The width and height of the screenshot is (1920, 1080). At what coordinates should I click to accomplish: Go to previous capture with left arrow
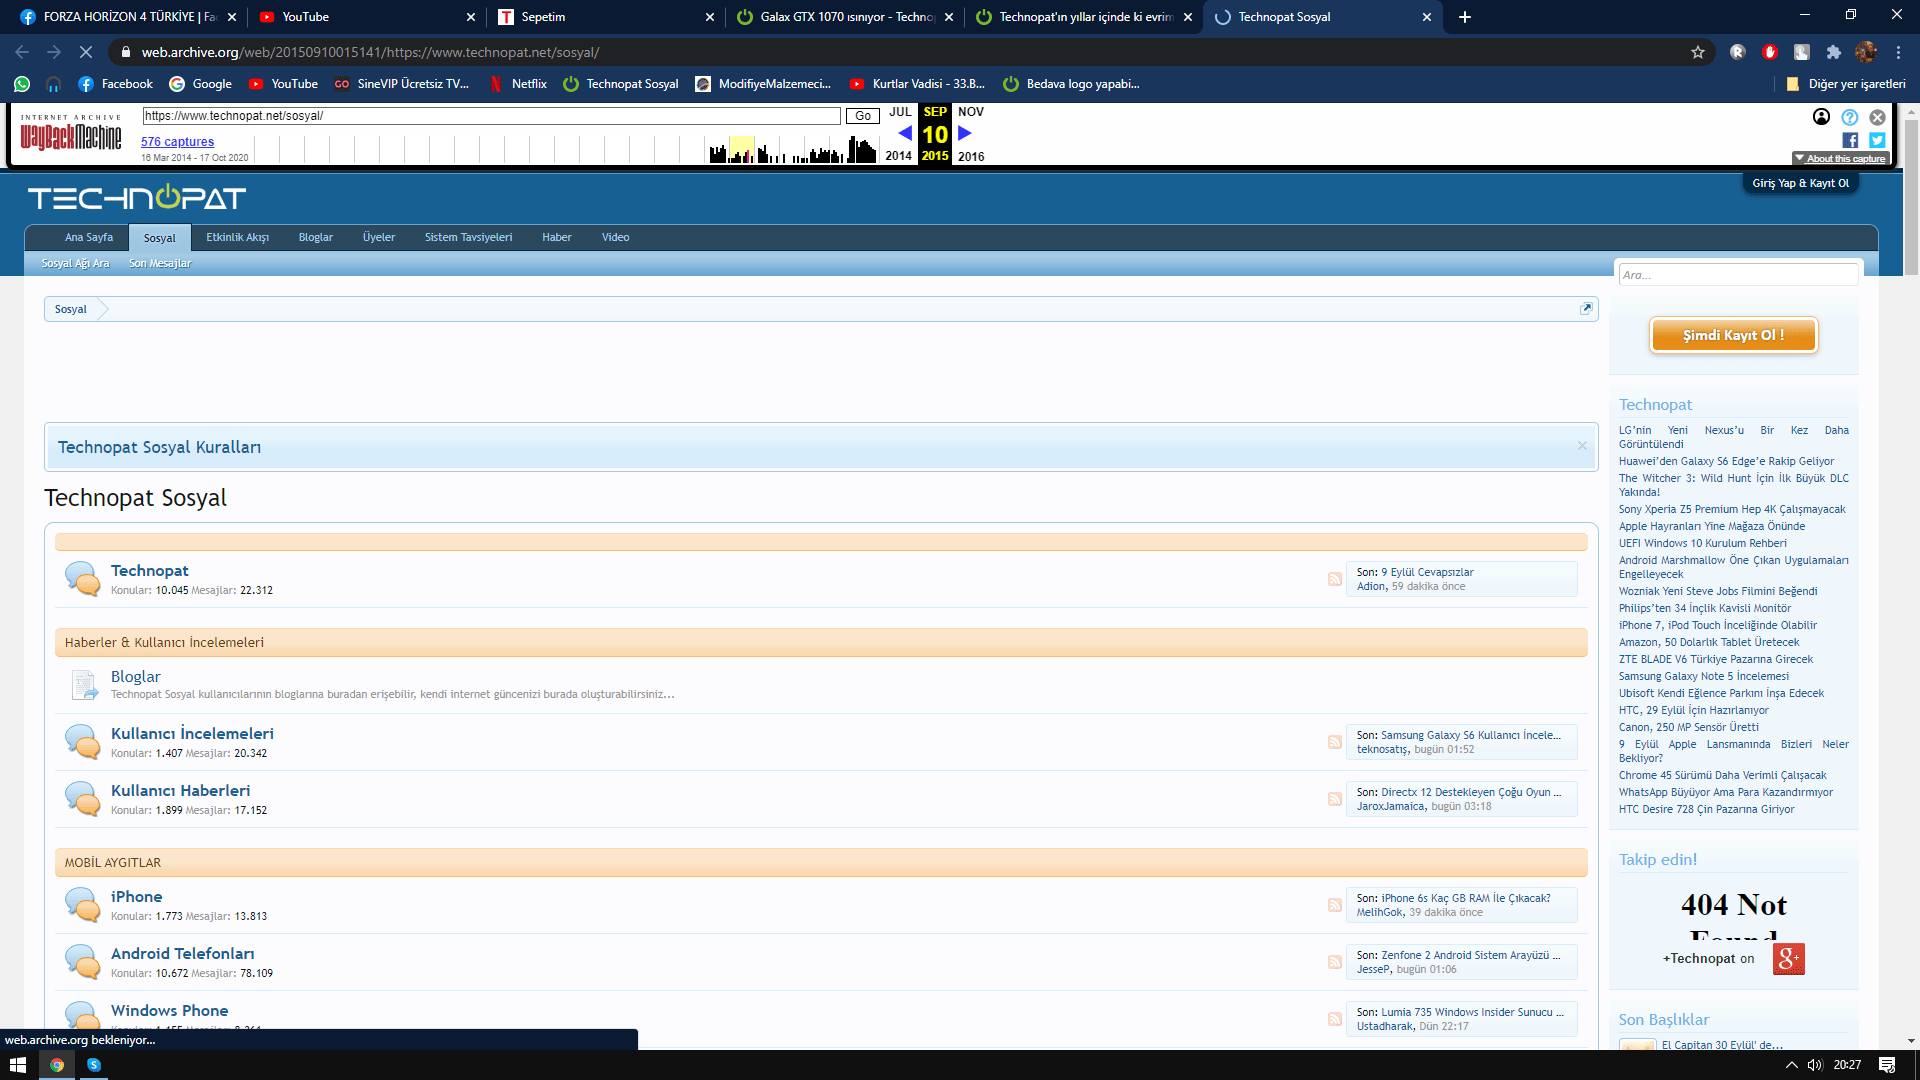click(x=905, y=133)
